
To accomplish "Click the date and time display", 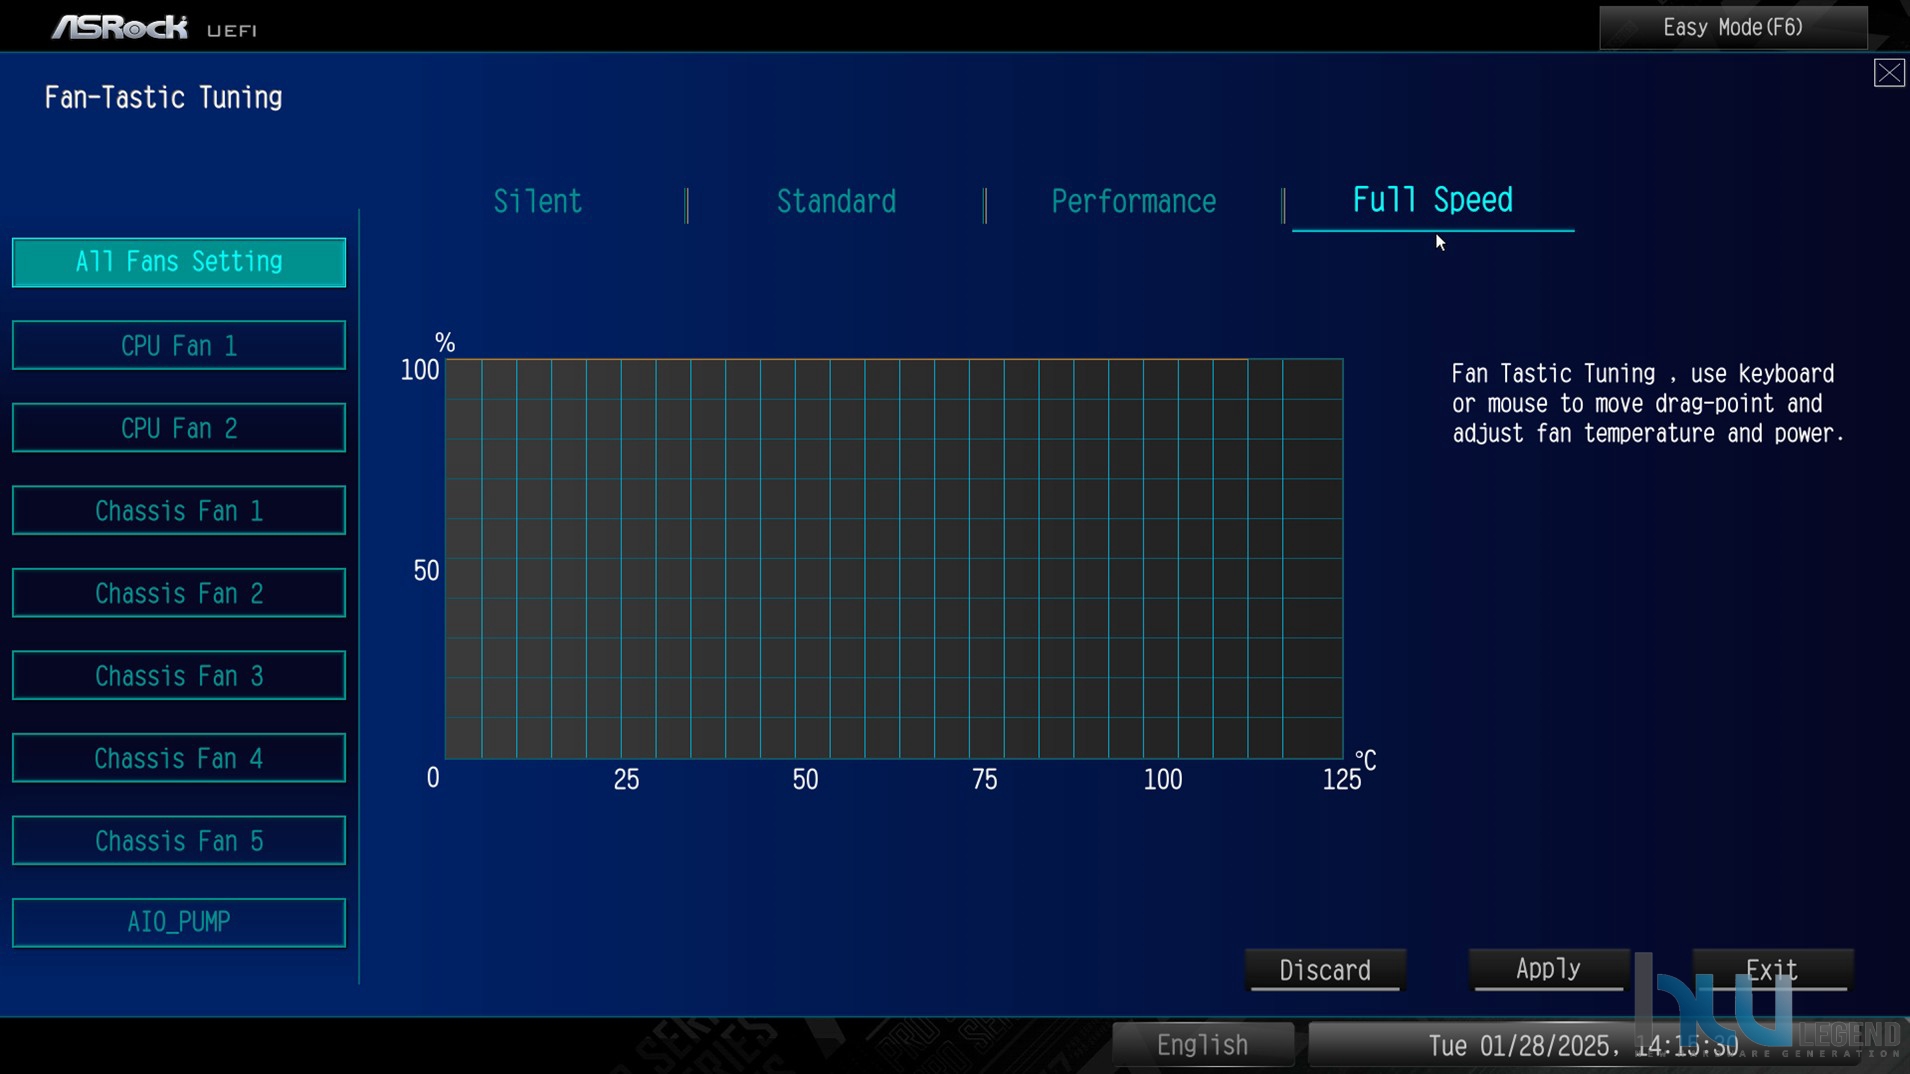I will pyautogui.click(x=1583, y=1046).
